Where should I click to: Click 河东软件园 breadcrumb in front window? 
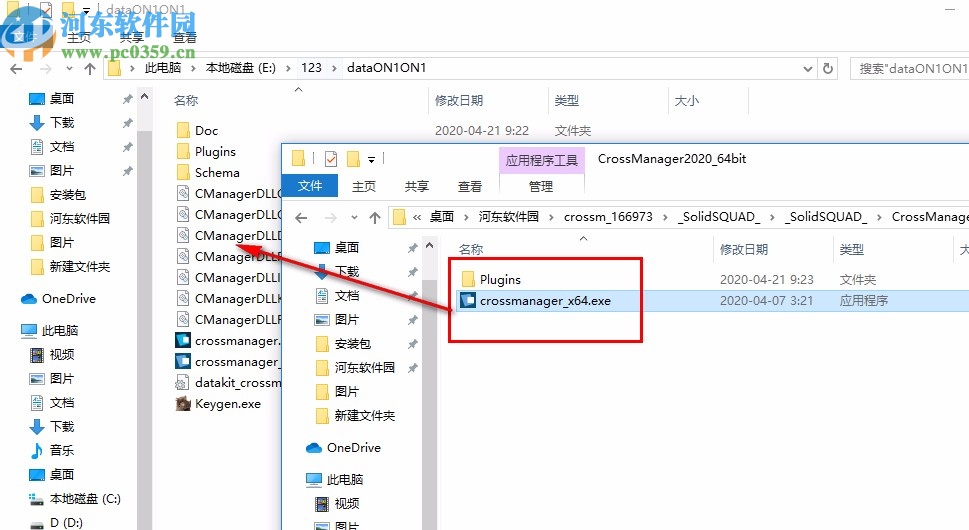(x=509, y=217)
